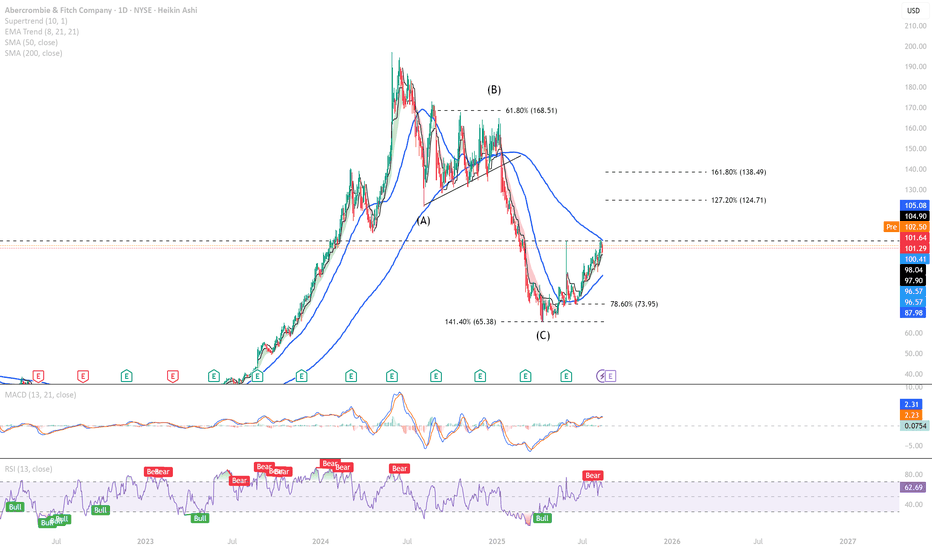
Task: Click the 2026 label on the time axis
Action: coord(672,541)
